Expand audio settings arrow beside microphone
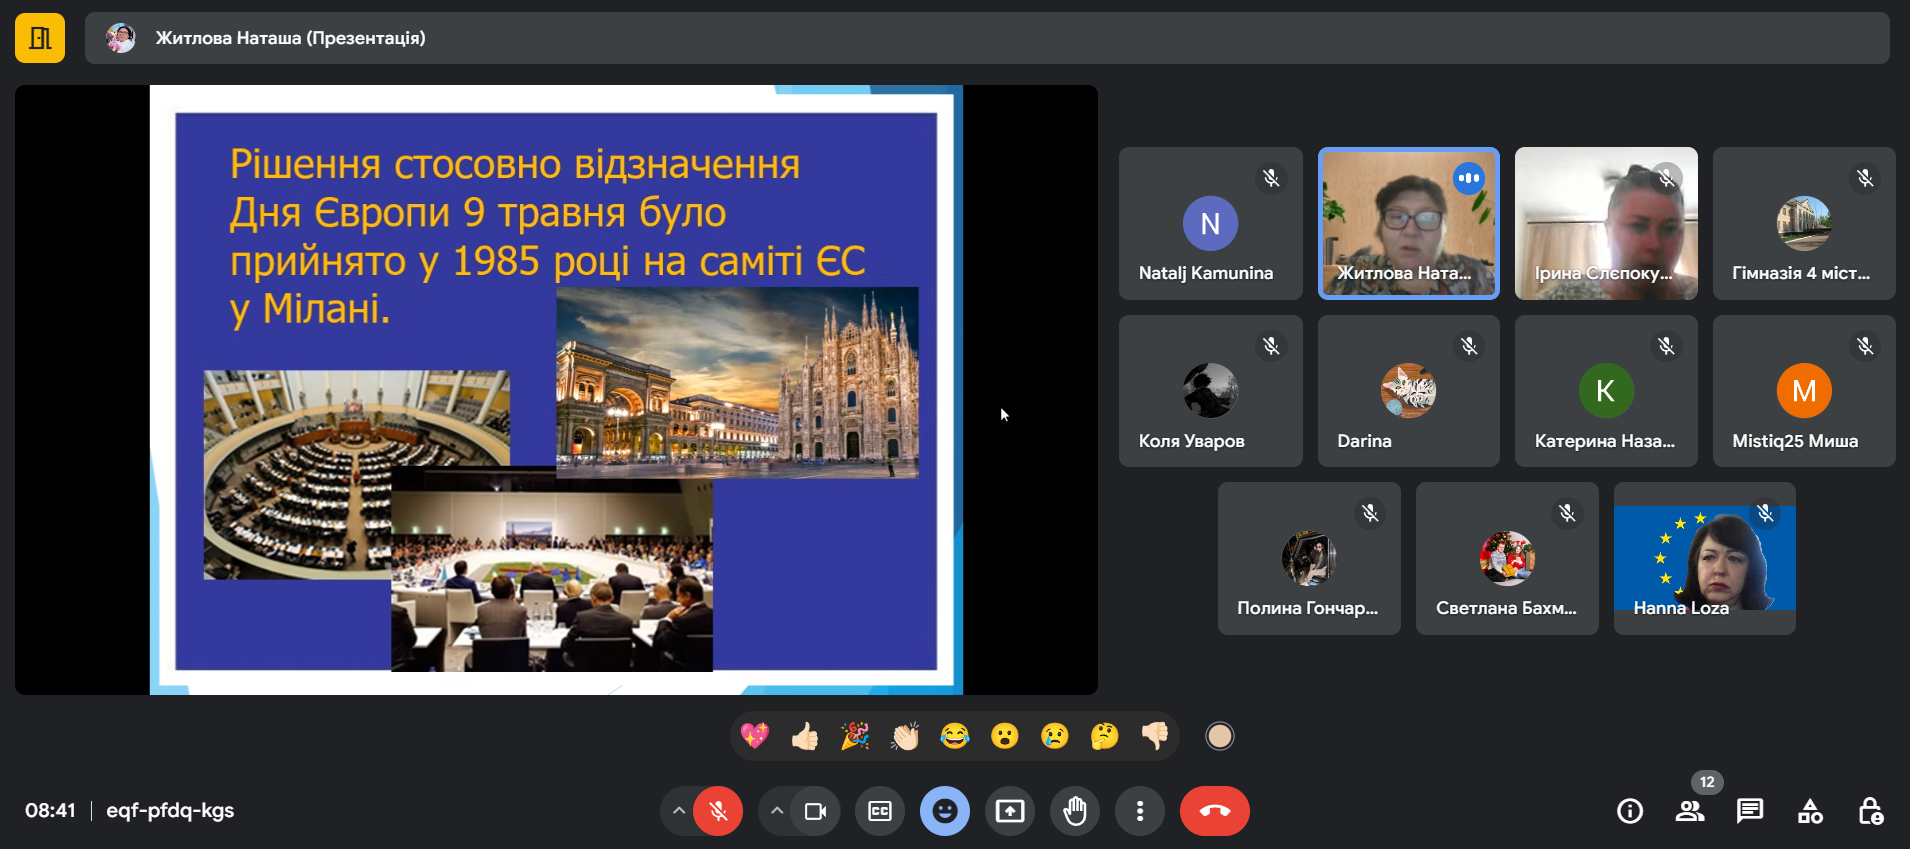Image resolution: width=1910 pixels, height=849 pixels. (679, 811)
